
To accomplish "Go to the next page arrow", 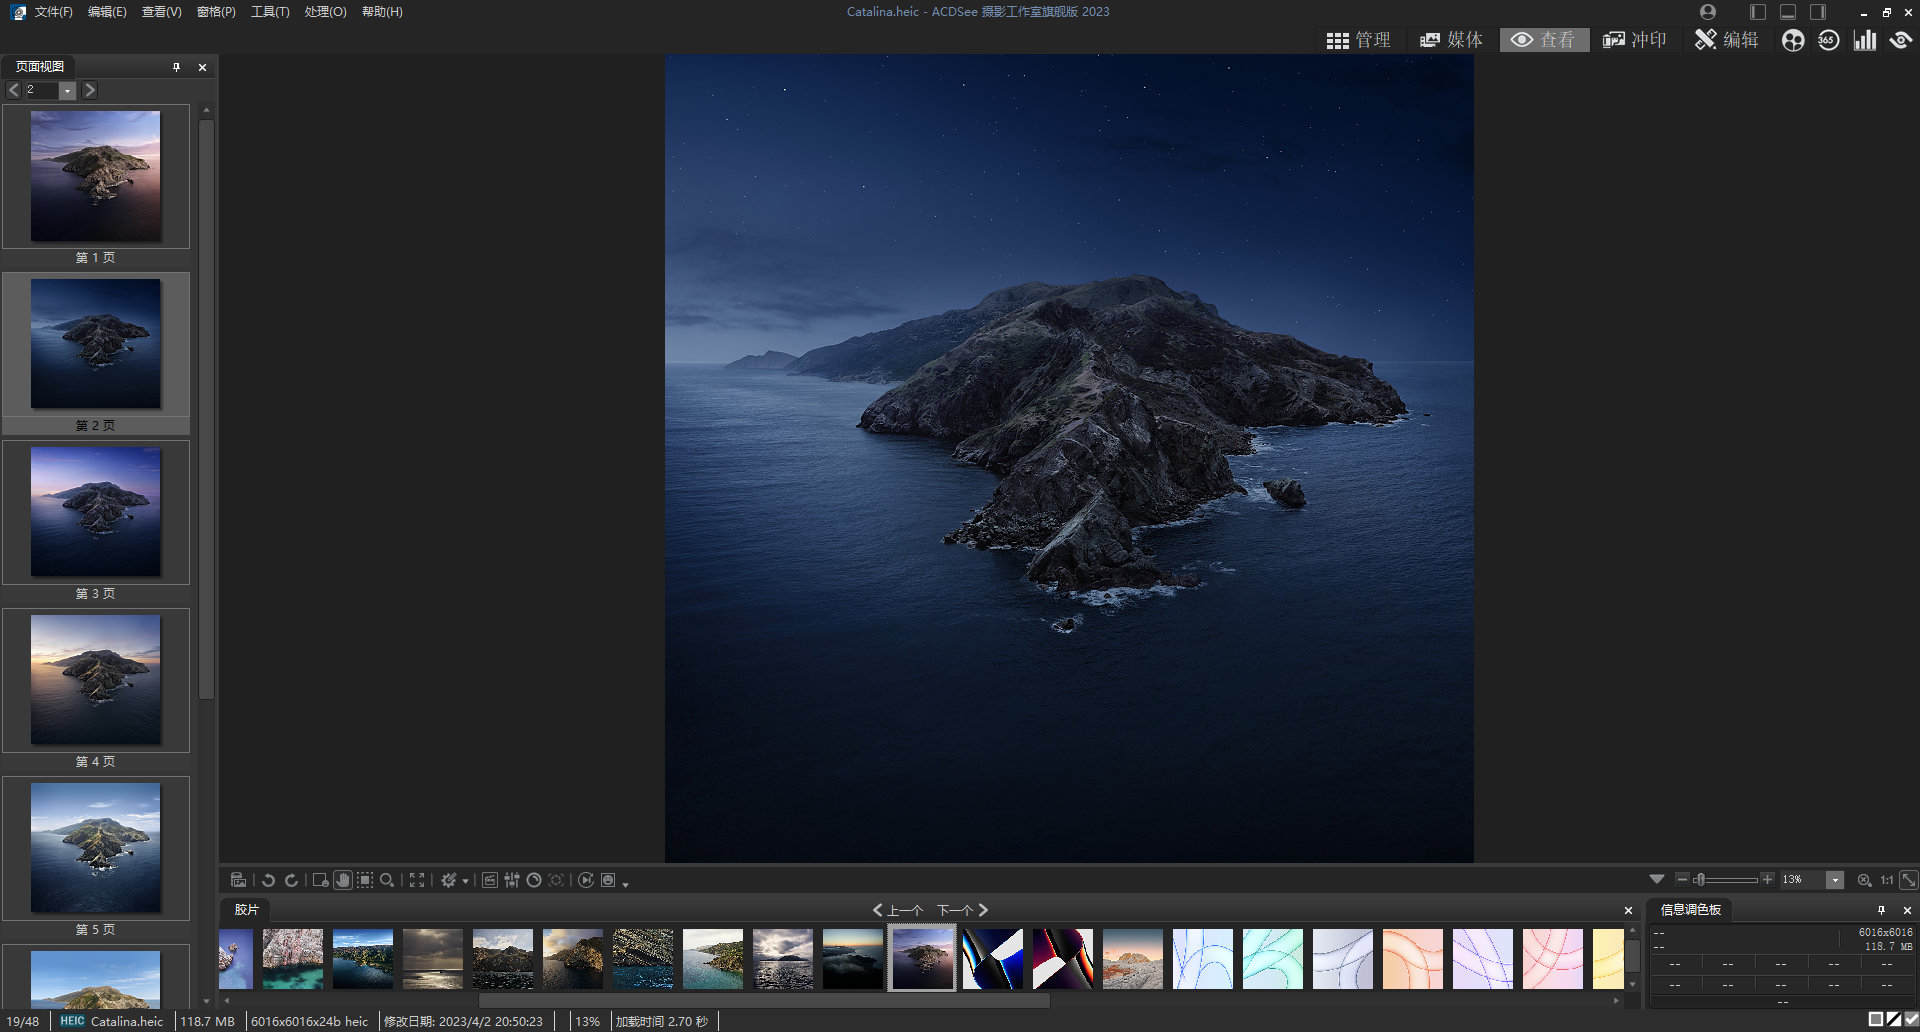I will point(89,90).
